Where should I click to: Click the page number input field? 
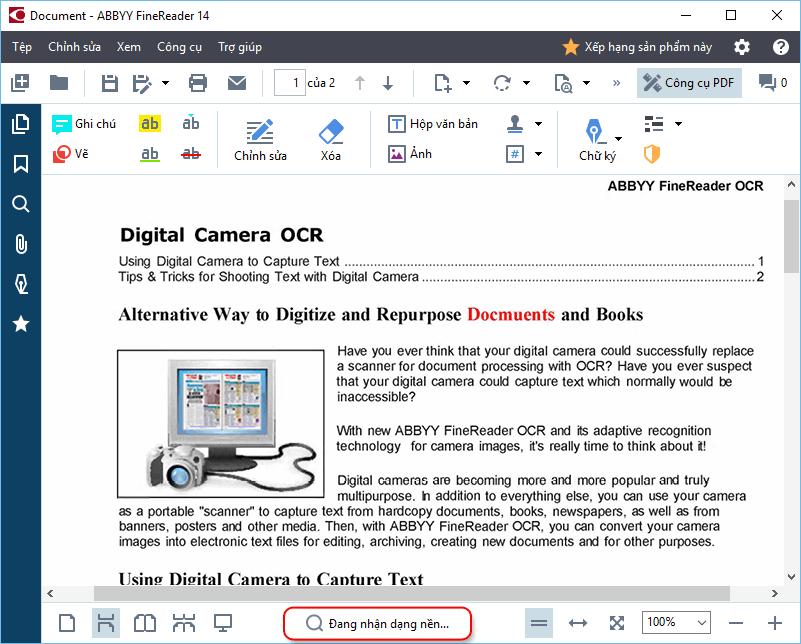click(x=290, y=83)
